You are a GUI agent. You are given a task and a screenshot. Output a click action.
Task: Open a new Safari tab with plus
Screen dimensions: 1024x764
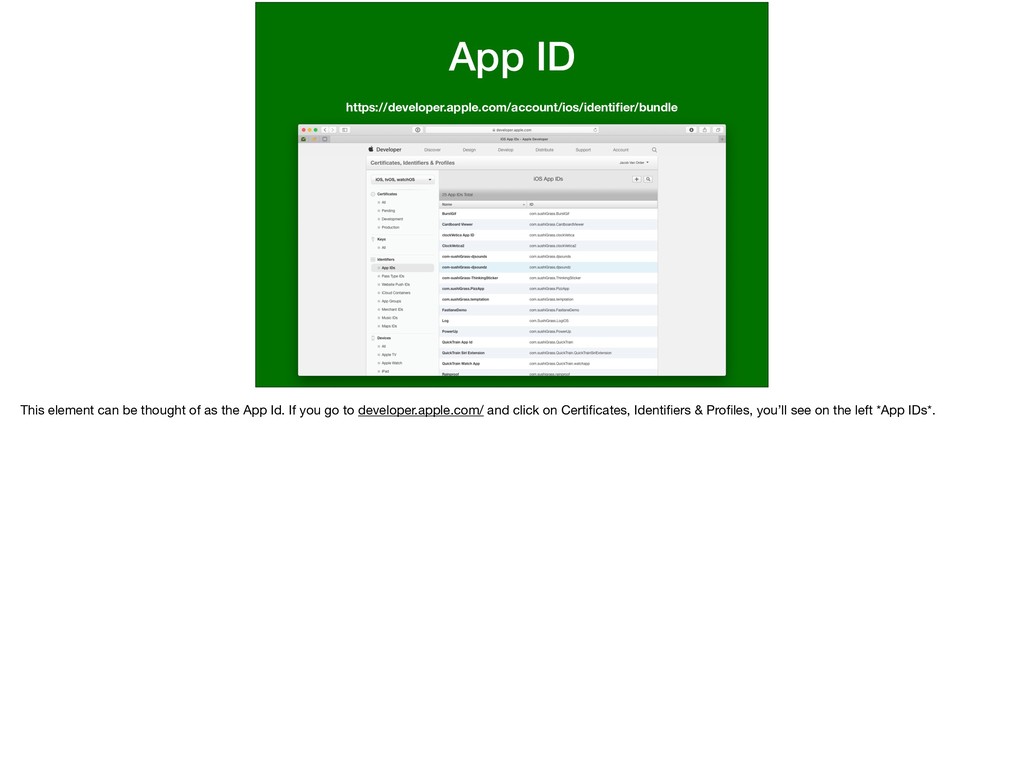pyautogui.click(x=722, y=139)
